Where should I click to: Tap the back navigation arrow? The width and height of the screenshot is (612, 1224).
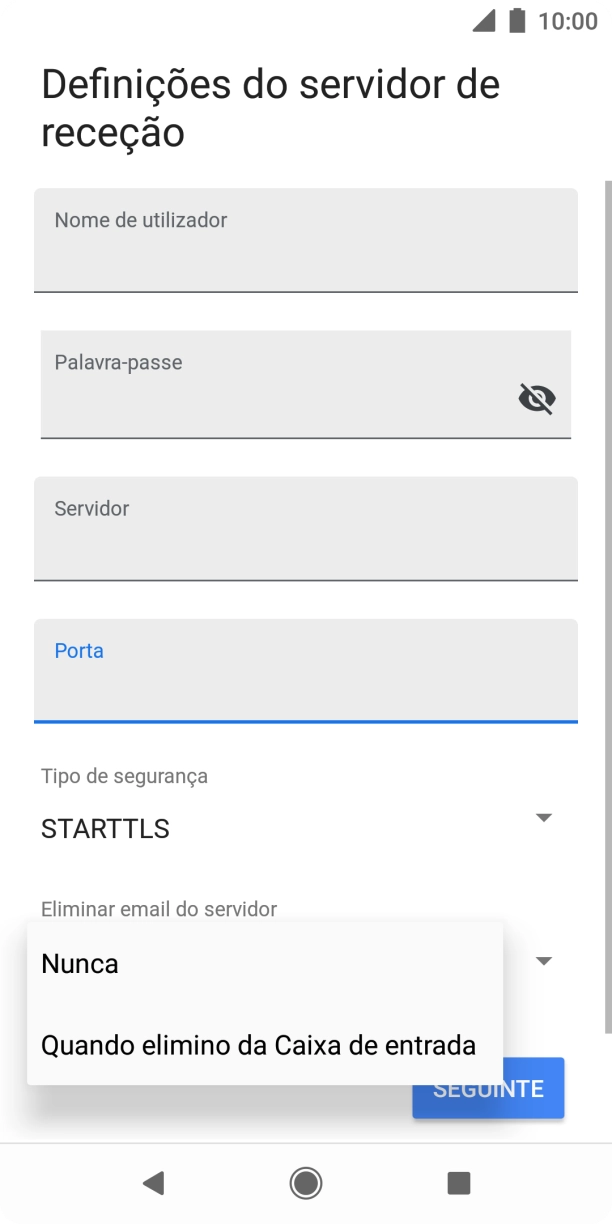coord(153,1183)
